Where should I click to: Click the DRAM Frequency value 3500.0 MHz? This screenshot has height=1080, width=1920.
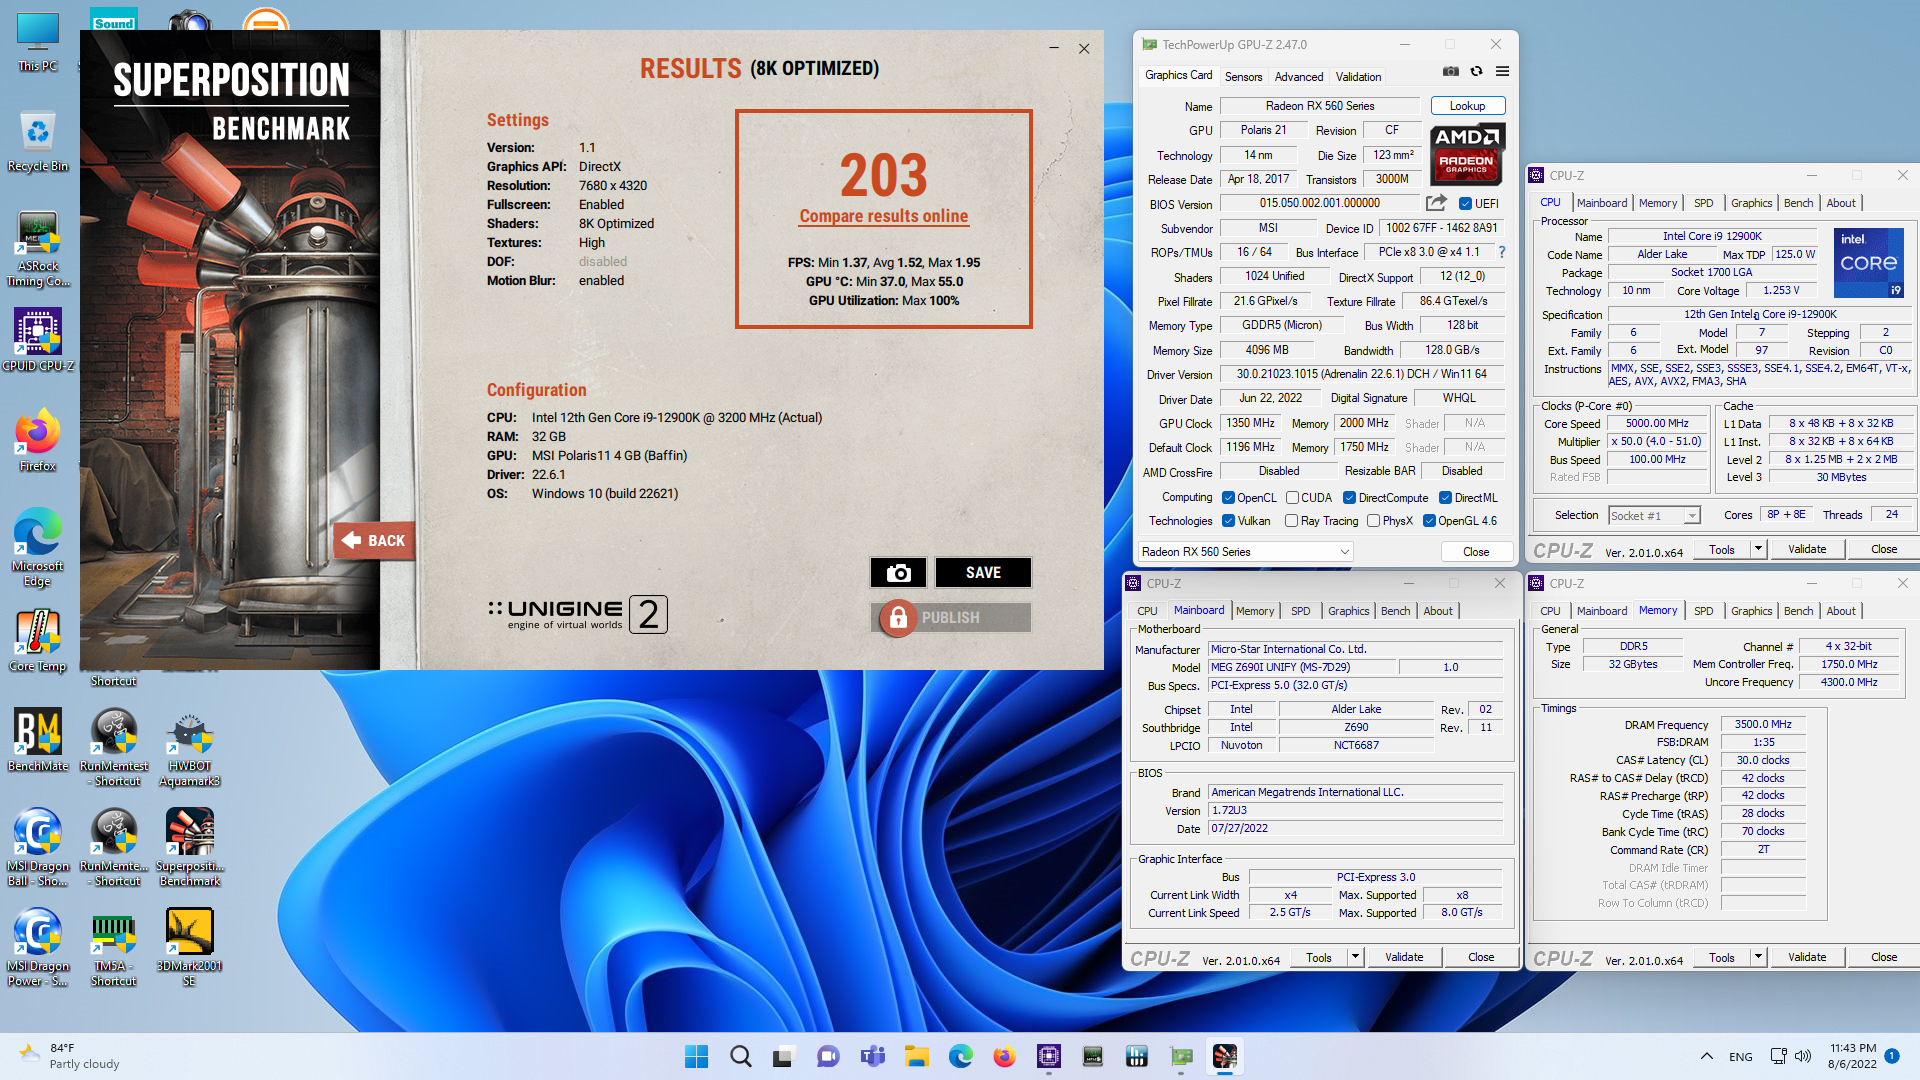pyautogui.click(x=1762, y=724)
